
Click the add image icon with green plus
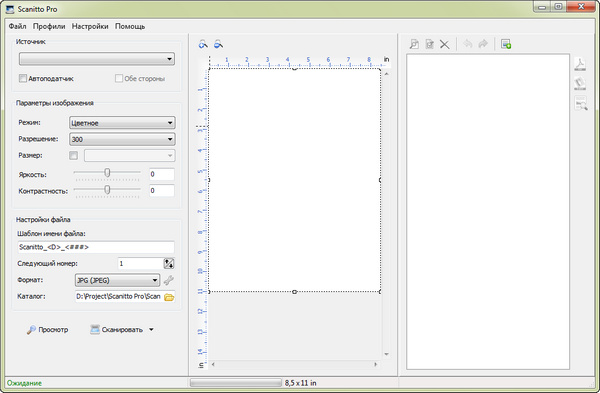[x=506, y=44]
